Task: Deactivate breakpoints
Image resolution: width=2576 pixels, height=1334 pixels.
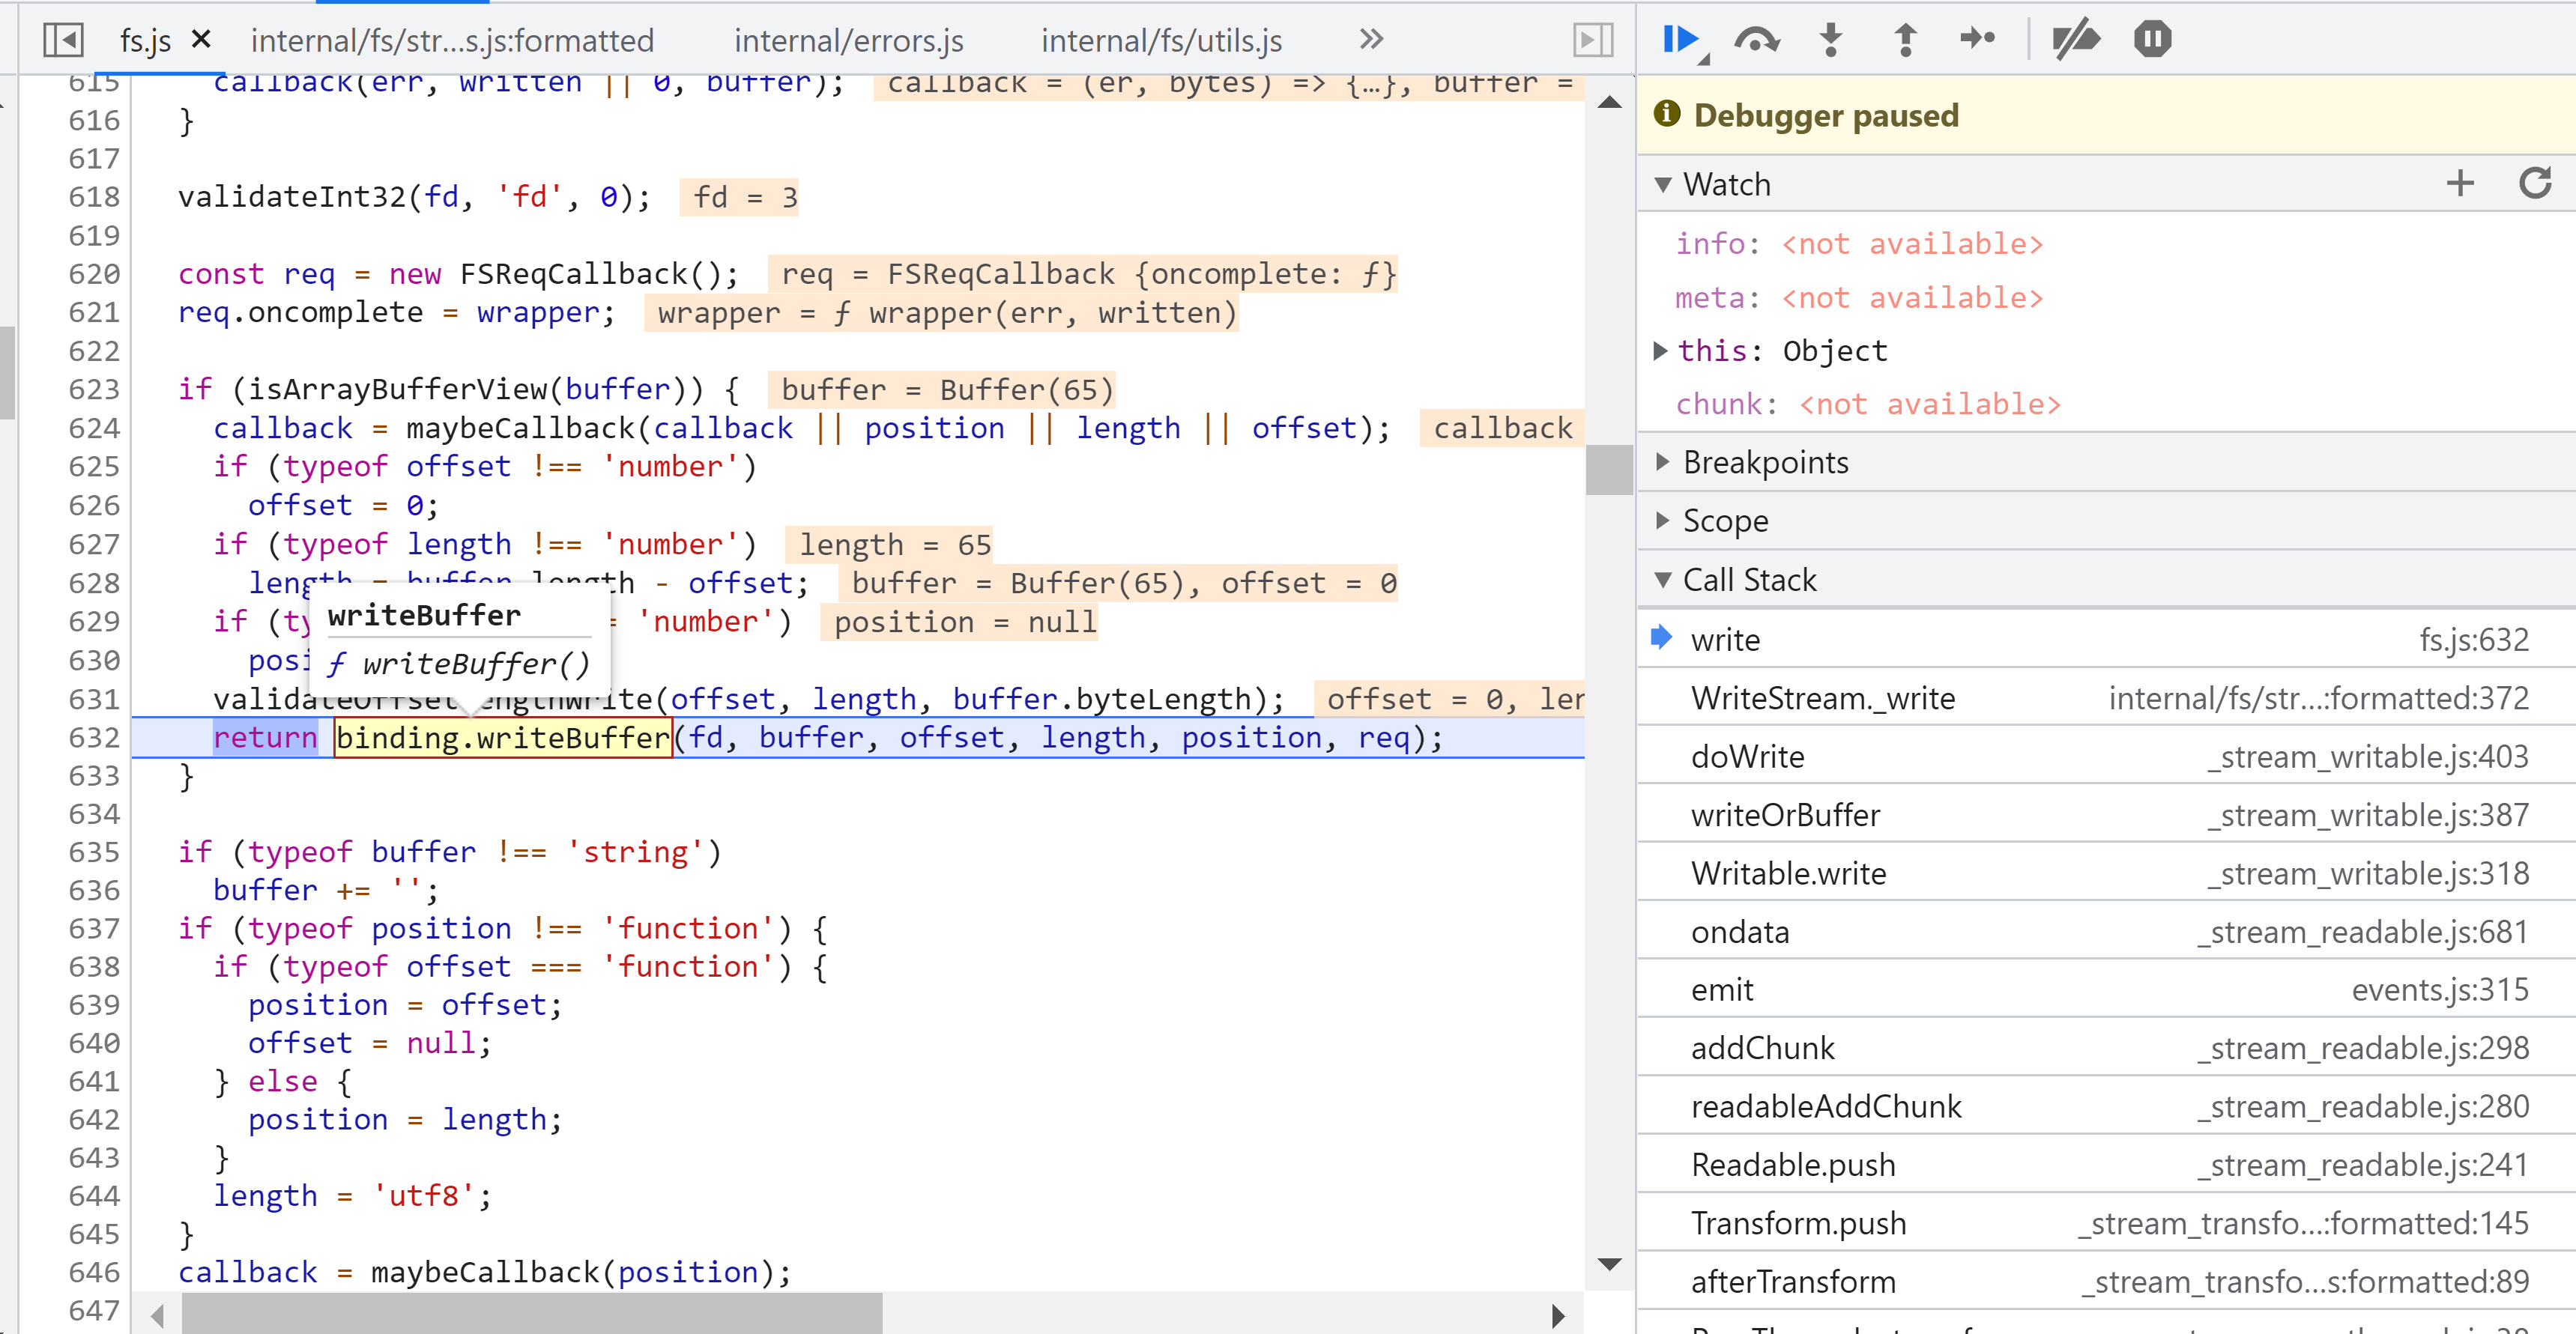Action: (x=2075, y=40)
